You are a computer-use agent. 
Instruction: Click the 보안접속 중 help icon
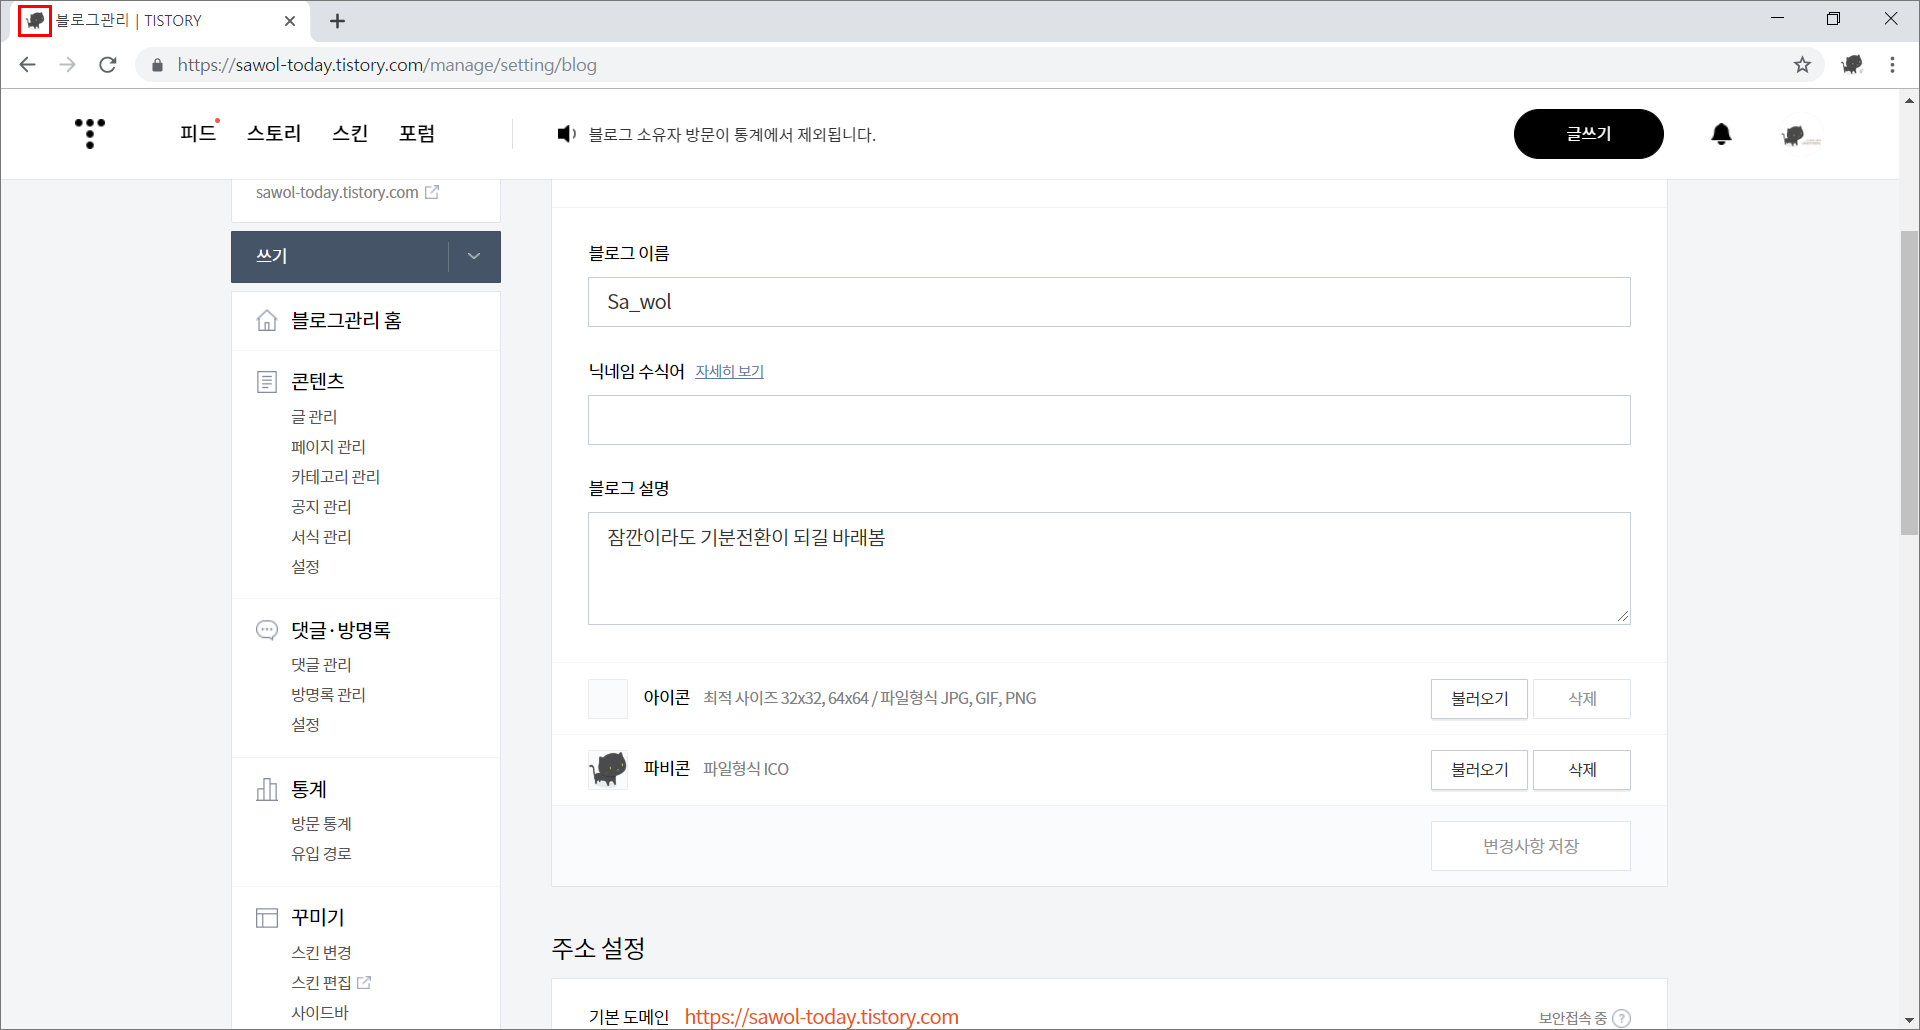(x=1622, y=1018)
